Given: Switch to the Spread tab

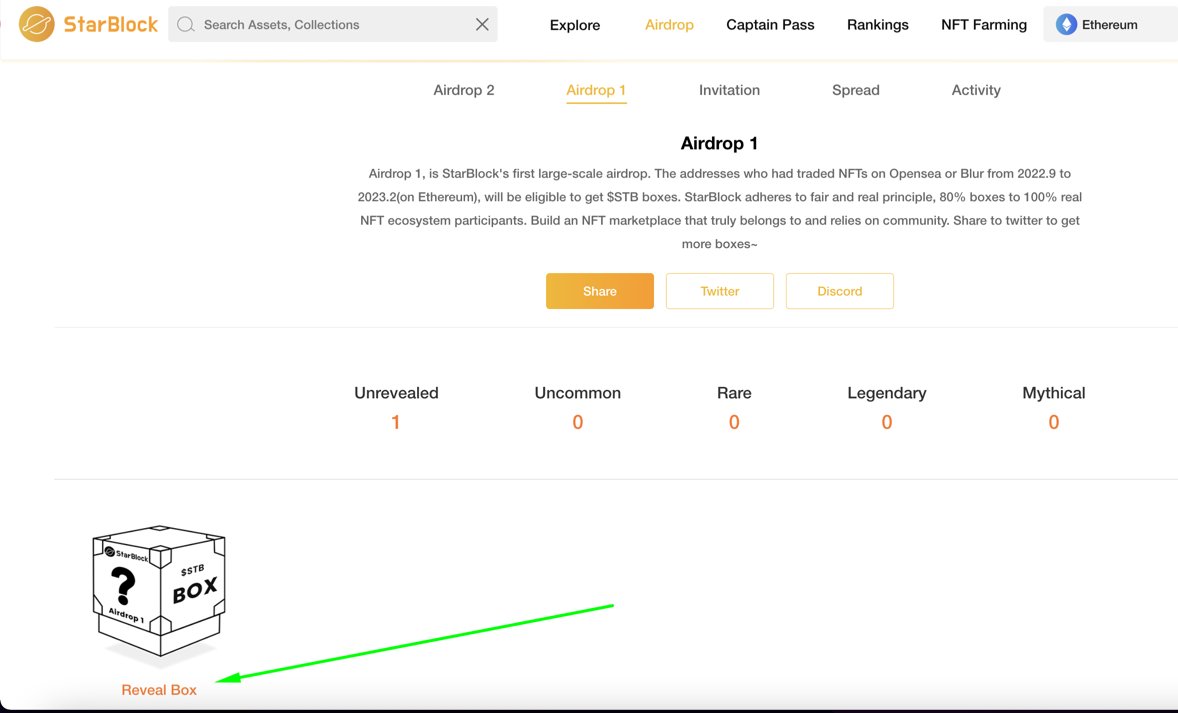Looking at the screenshot, I should 855,90.
